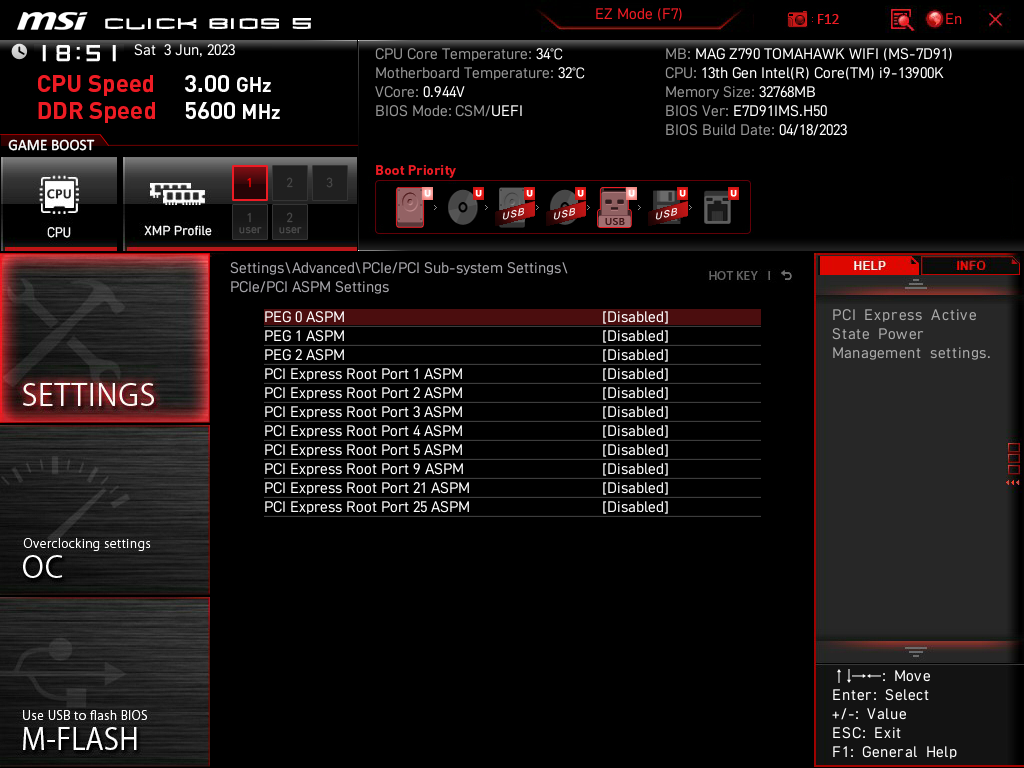Open the OC overclocking settings section
1024x768 pixels.
[104, 510]
